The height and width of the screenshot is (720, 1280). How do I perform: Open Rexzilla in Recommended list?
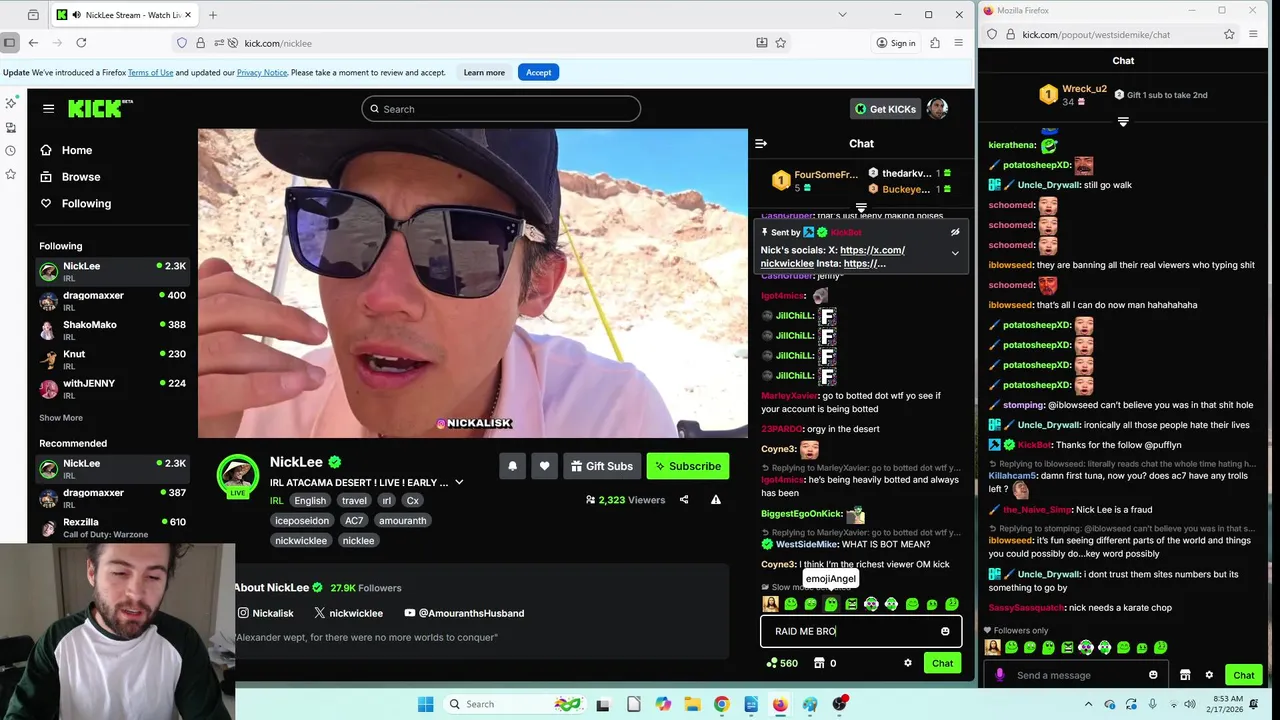tap(113, 527)
